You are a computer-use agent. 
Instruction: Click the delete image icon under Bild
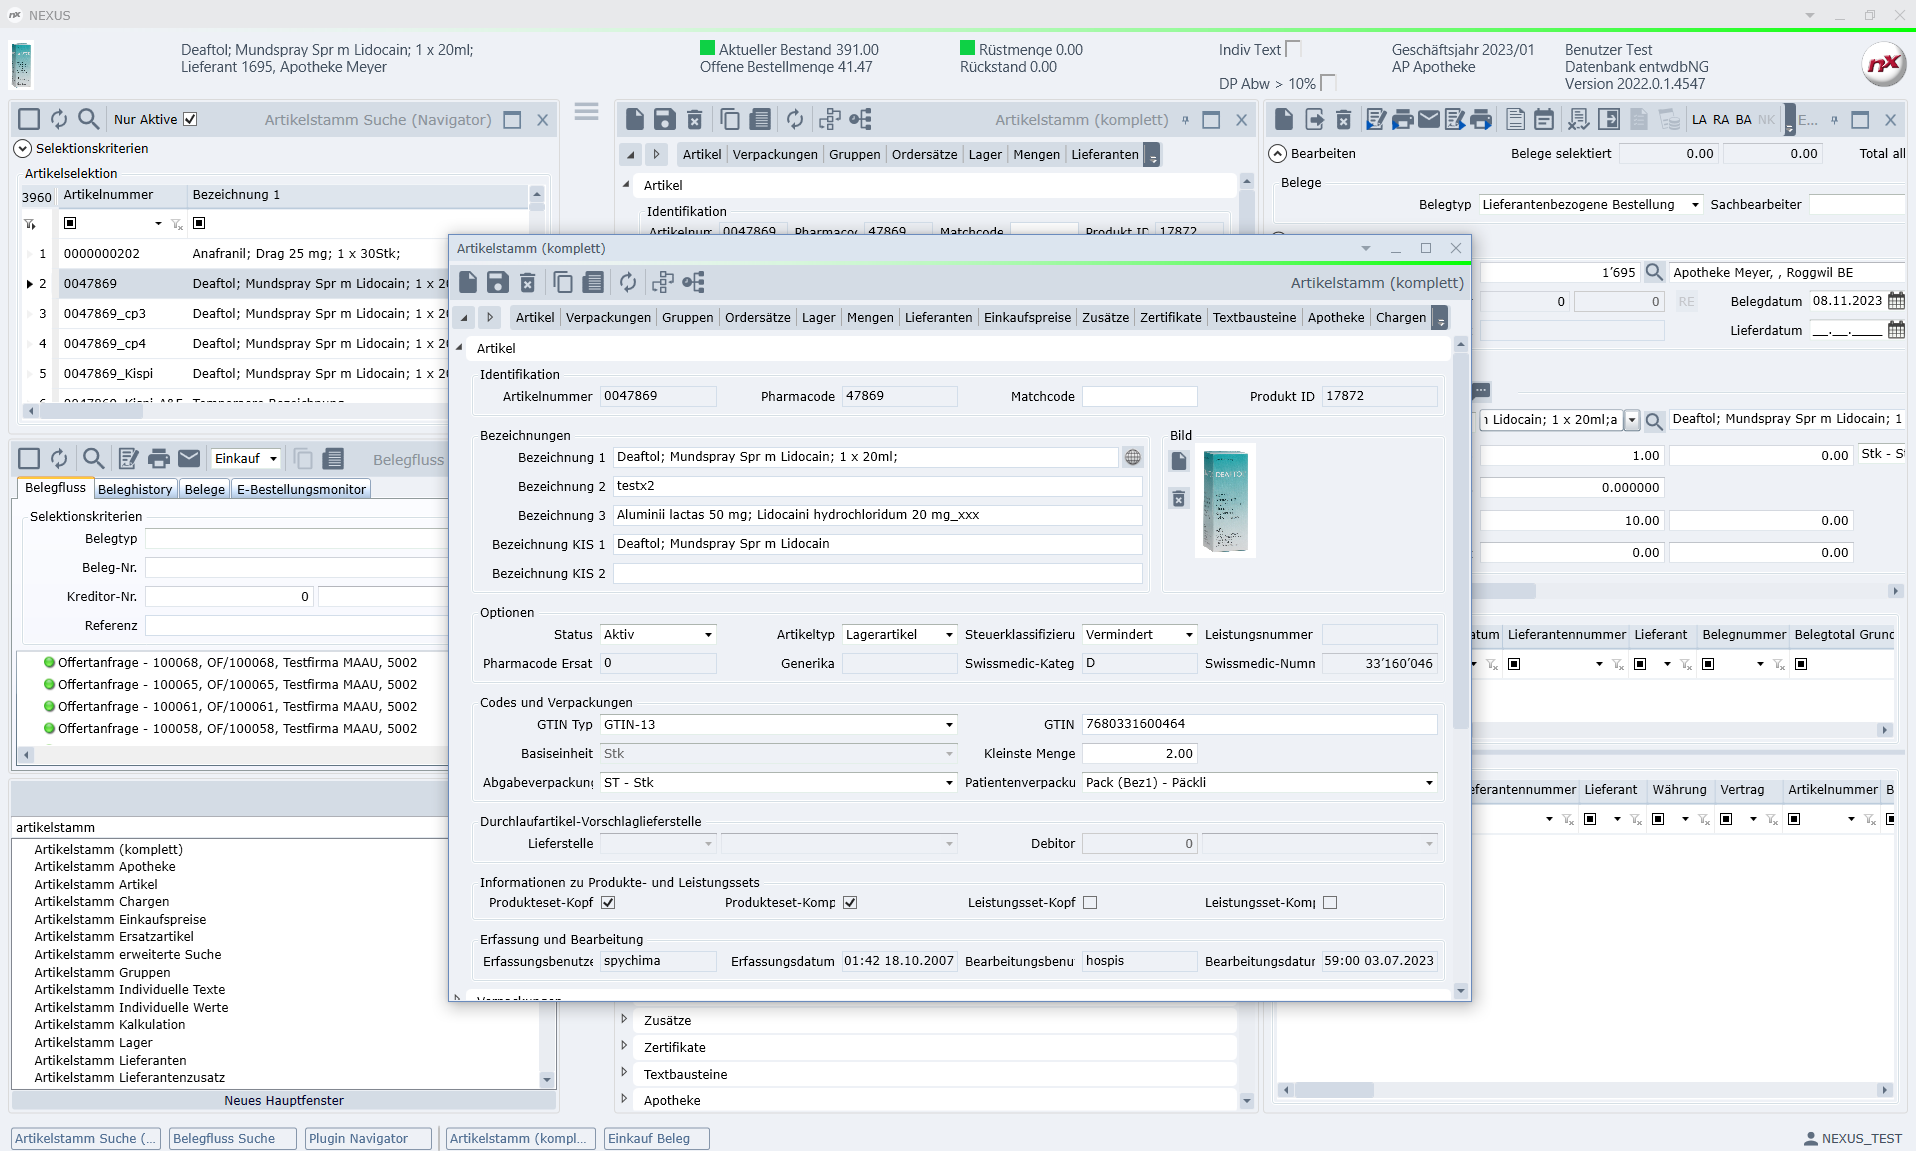pyautogui.click(x=1179, y=499)
